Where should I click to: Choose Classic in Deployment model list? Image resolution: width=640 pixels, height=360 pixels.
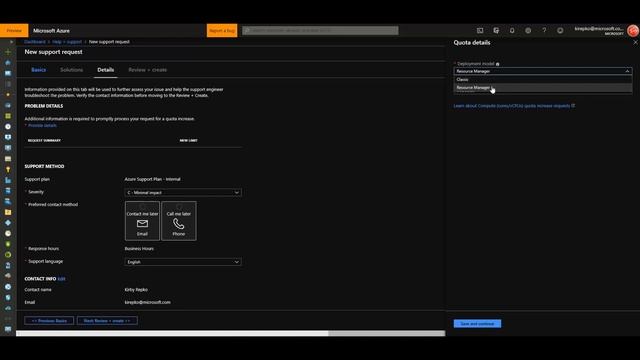point(543,80)
